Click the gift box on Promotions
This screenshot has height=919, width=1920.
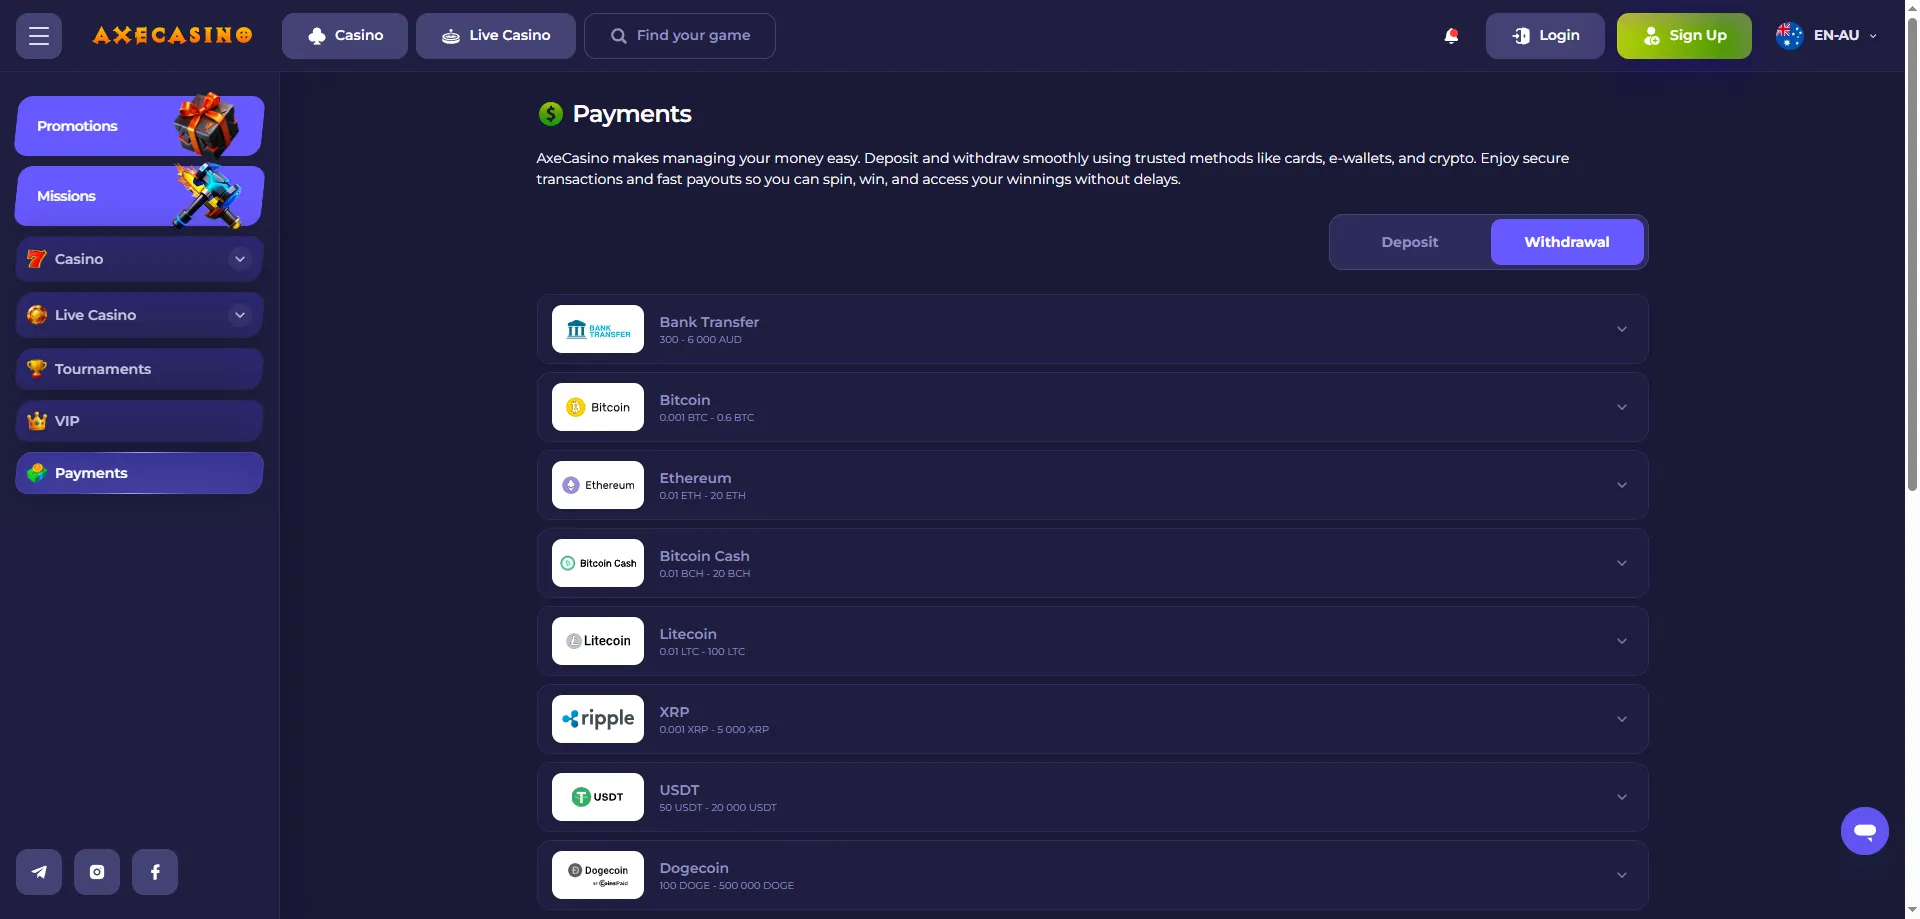coord(207,125)
